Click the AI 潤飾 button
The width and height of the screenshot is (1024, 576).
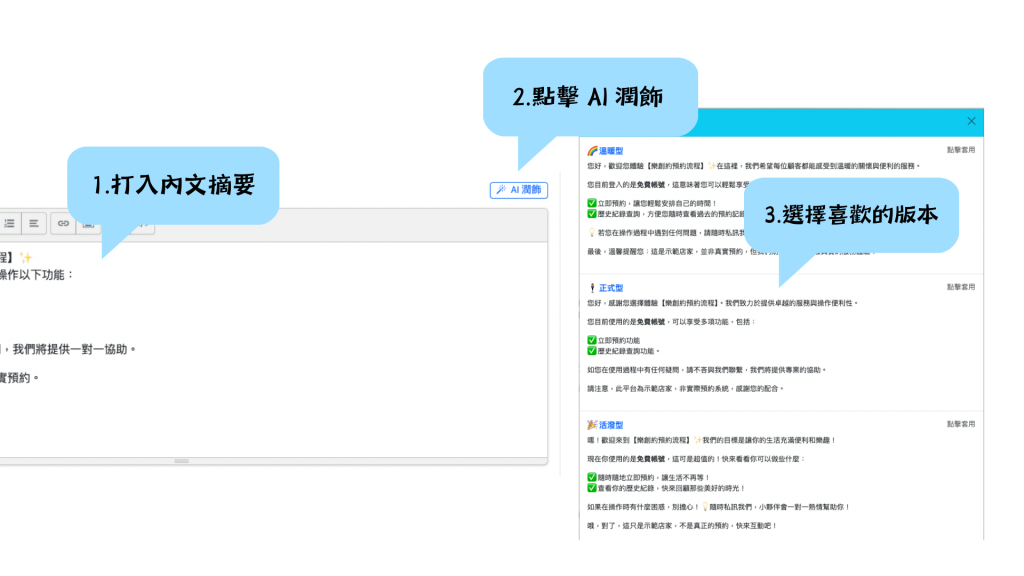[518, 190]
